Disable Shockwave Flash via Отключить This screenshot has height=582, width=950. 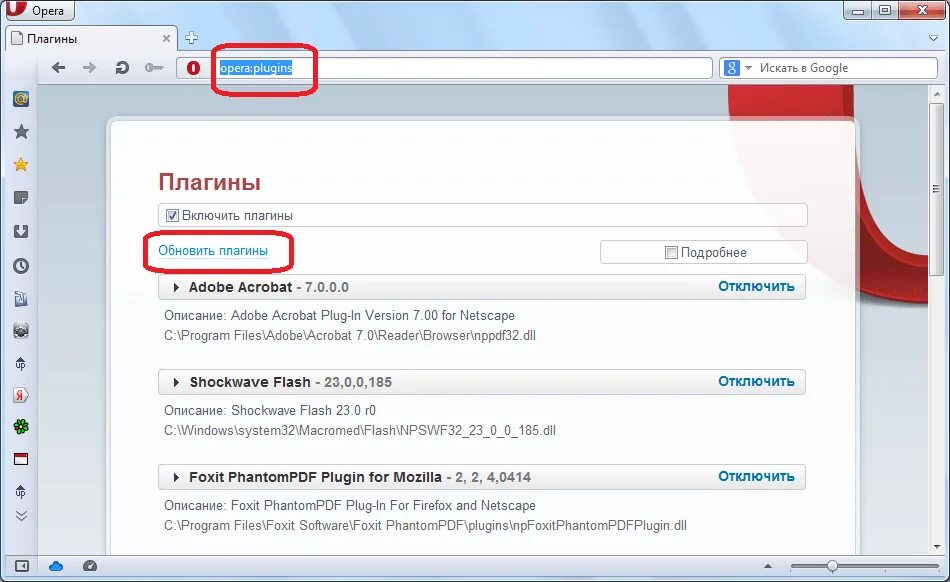point(756,382)
